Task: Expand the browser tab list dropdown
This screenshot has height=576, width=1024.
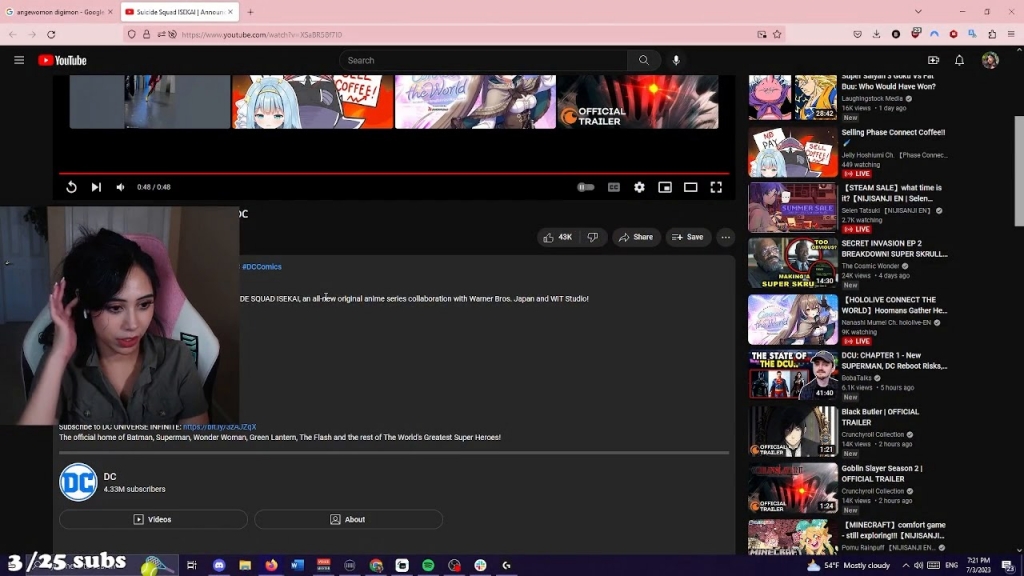Action: (x=918, y=12)
